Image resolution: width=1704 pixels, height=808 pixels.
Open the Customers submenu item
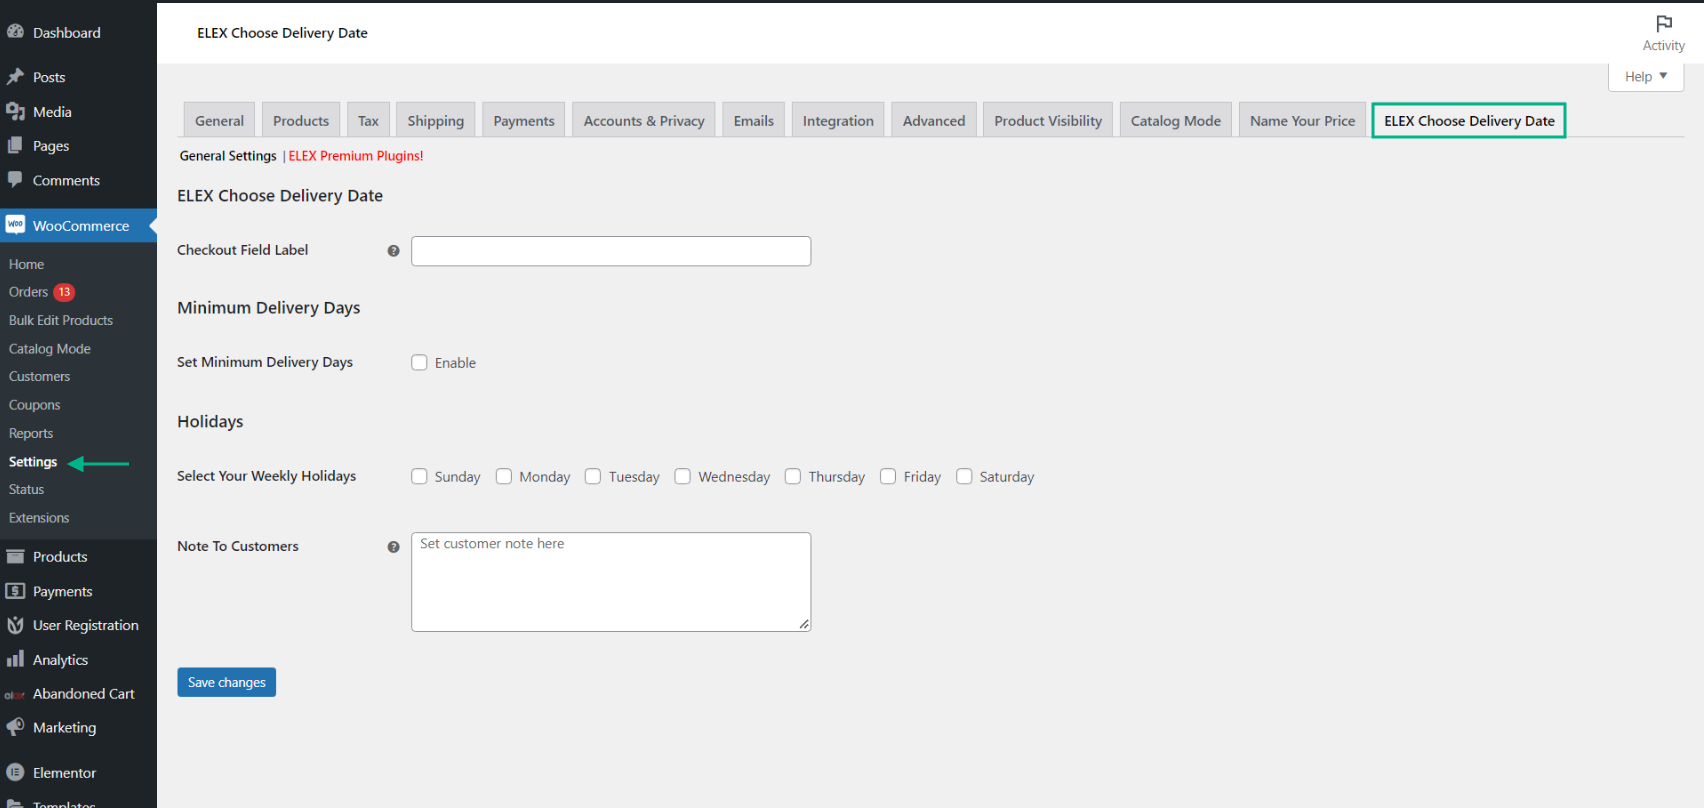pyautogui.click(x=40, y=376)
